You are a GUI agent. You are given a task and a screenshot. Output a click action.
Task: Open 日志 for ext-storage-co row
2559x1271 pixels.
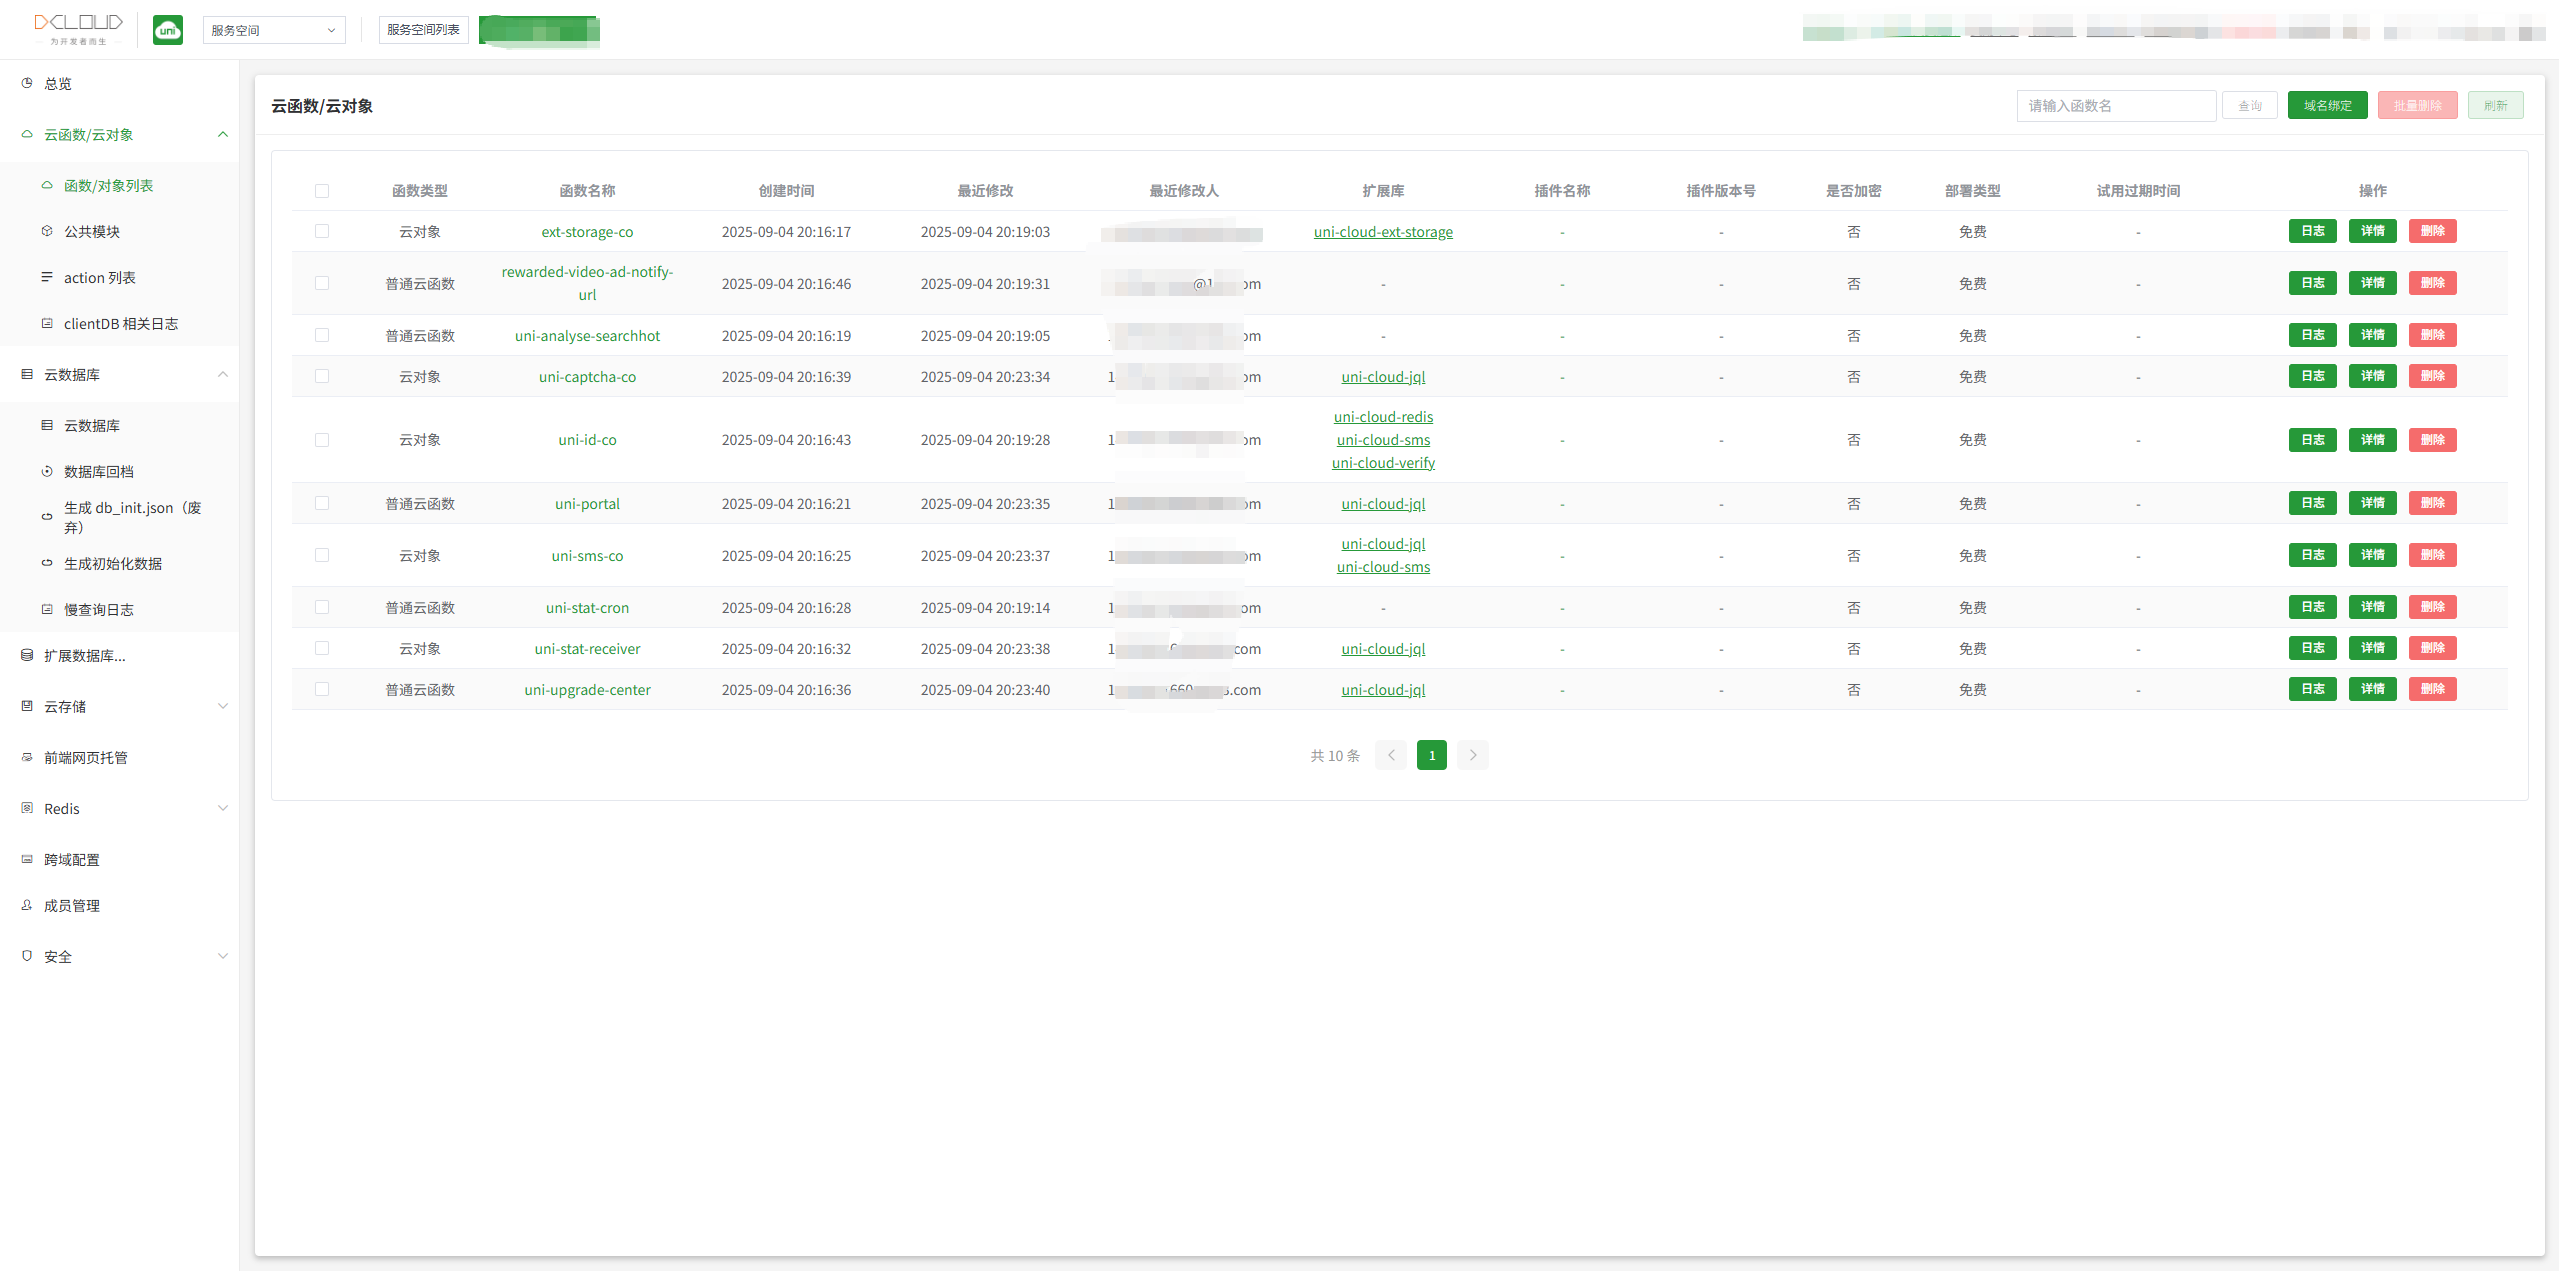tap(2312, 231)
